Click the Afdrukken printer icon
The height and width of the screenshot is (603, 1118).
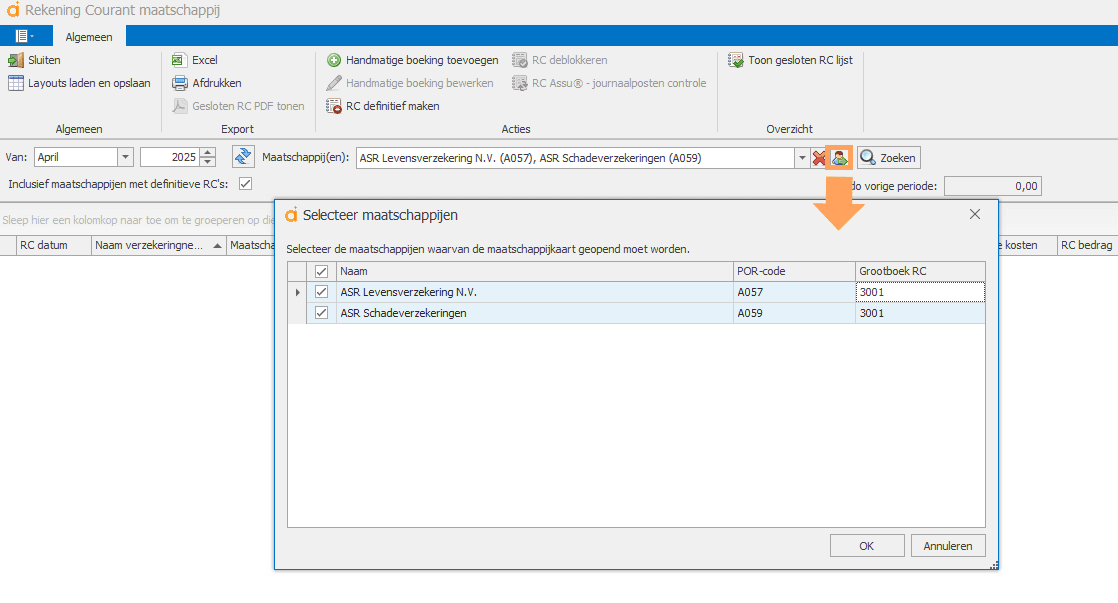[180, 83]
